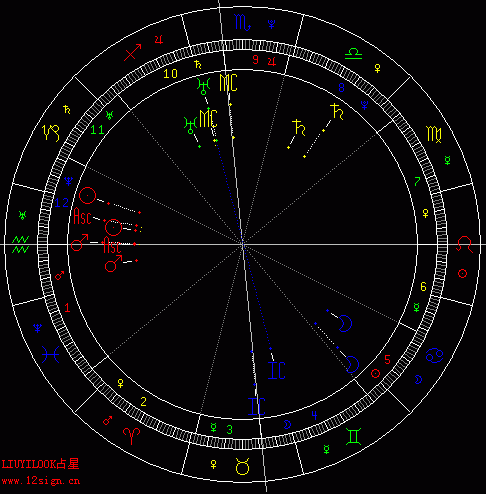
Task: Select the green Aquarius wave glyph
Action: pos(21,244)
